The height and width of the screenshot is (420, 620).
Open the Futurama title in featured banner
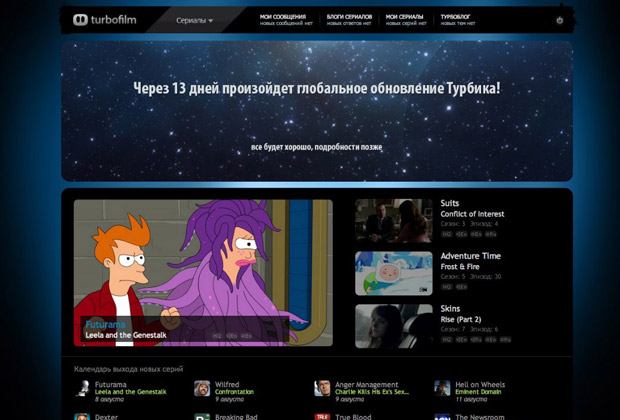105,325
